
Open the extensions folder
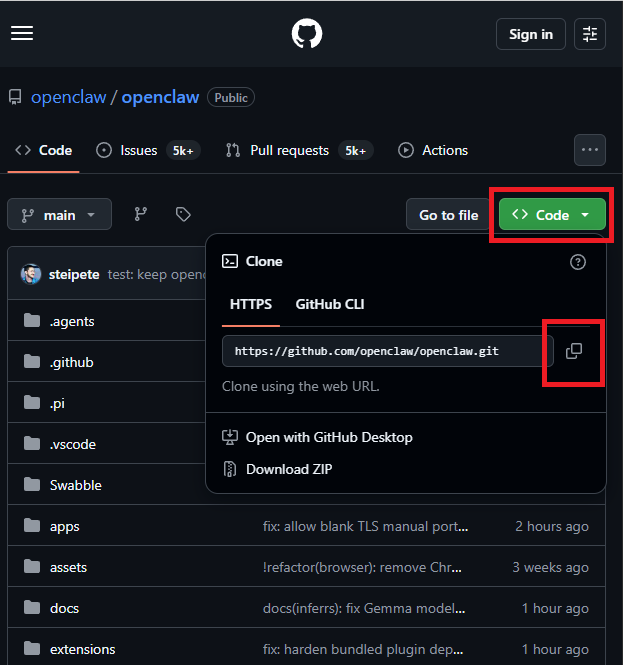click(83, 649)
